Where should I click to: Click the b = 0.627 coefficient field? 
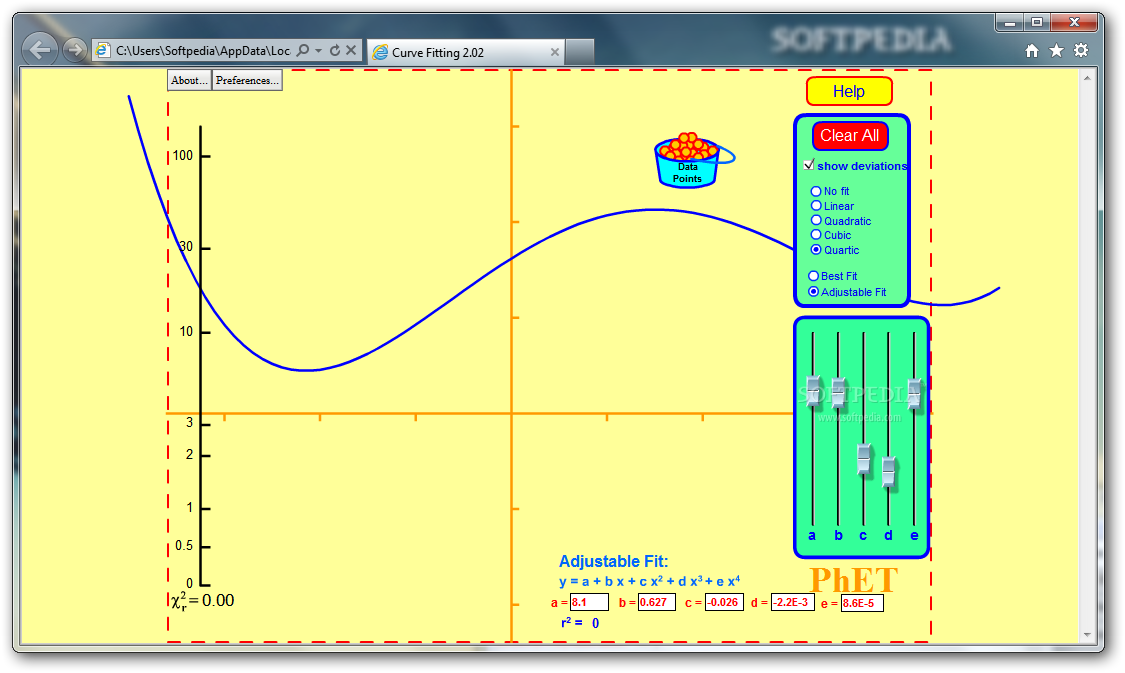point(656,603)
